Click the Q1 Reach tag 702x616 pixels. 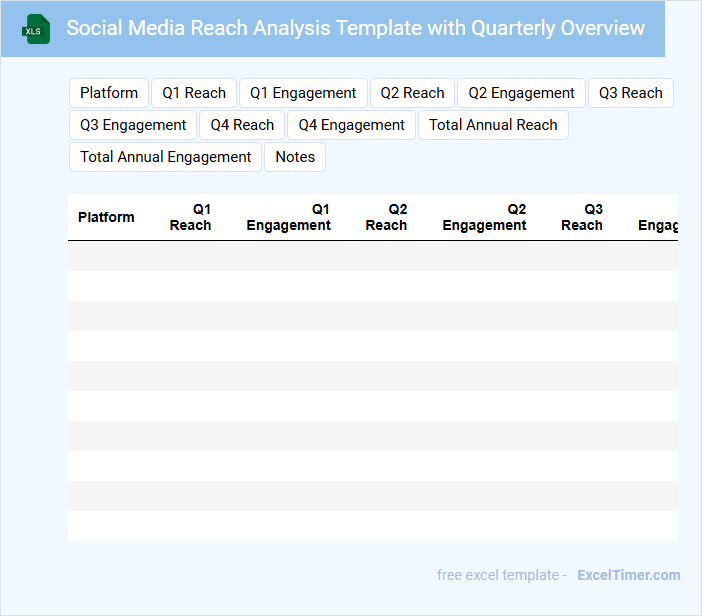click(194, 93)
